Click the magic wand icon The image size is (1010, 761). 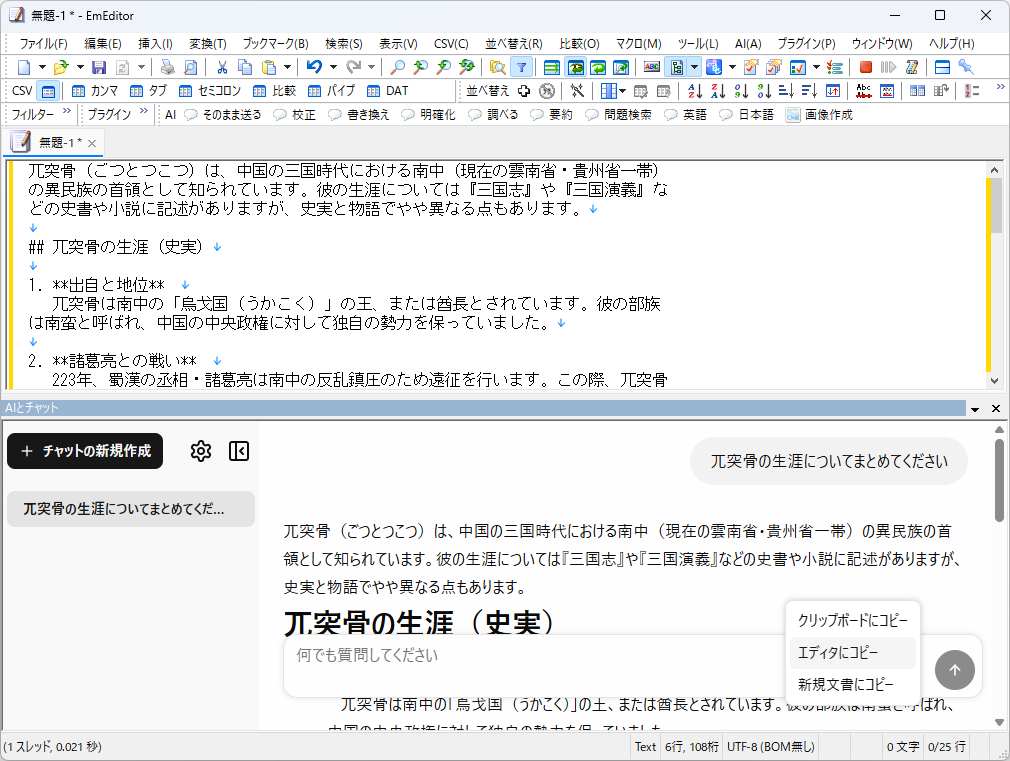pyautogui.click(x=577, y=91)
